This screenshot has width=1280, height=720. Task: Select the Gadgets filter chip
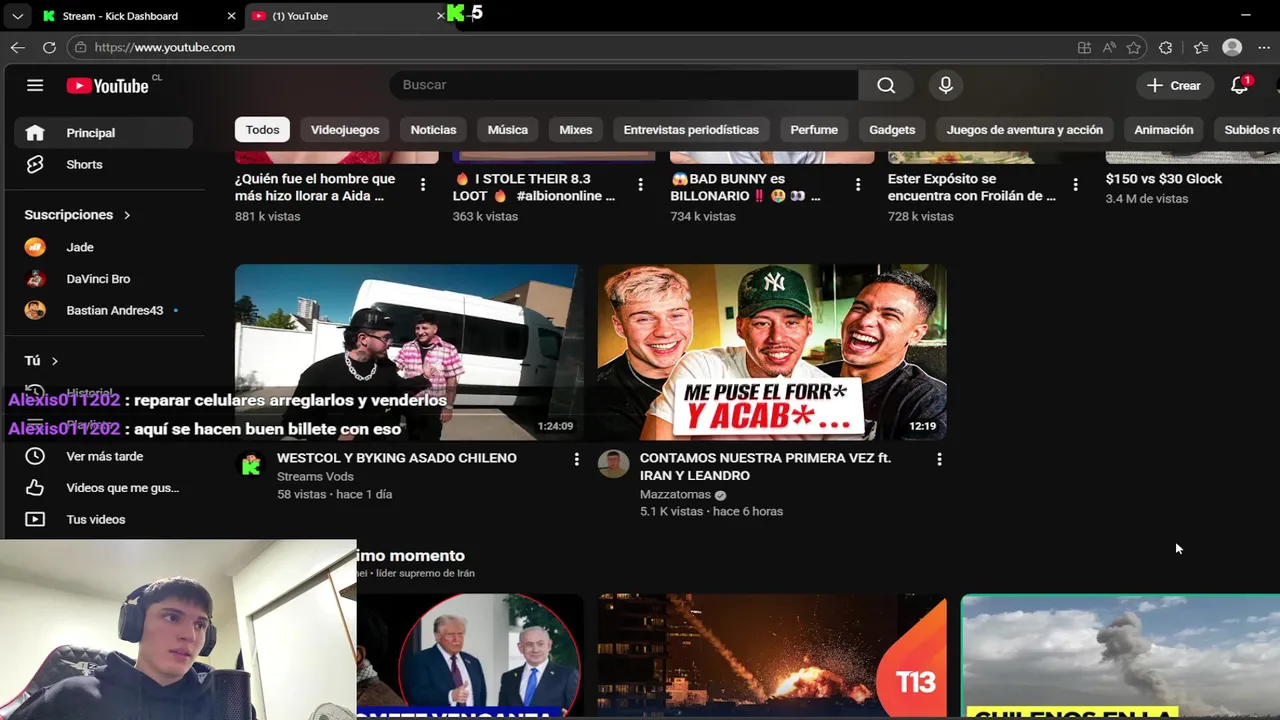[892, 129]
